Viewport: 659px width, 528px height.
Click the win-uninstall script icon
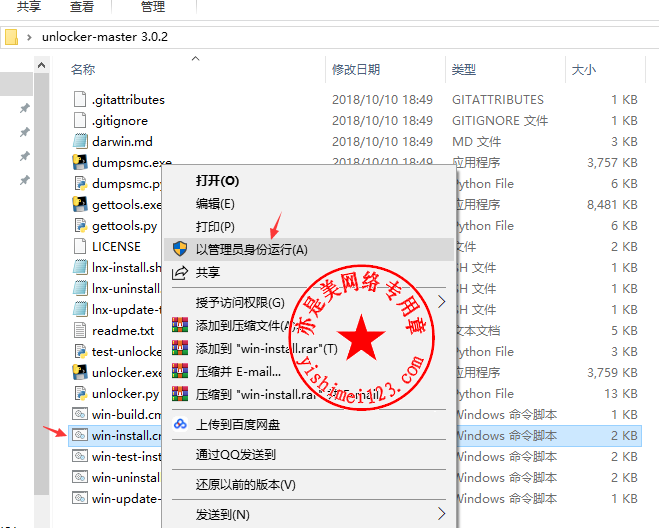80,477
